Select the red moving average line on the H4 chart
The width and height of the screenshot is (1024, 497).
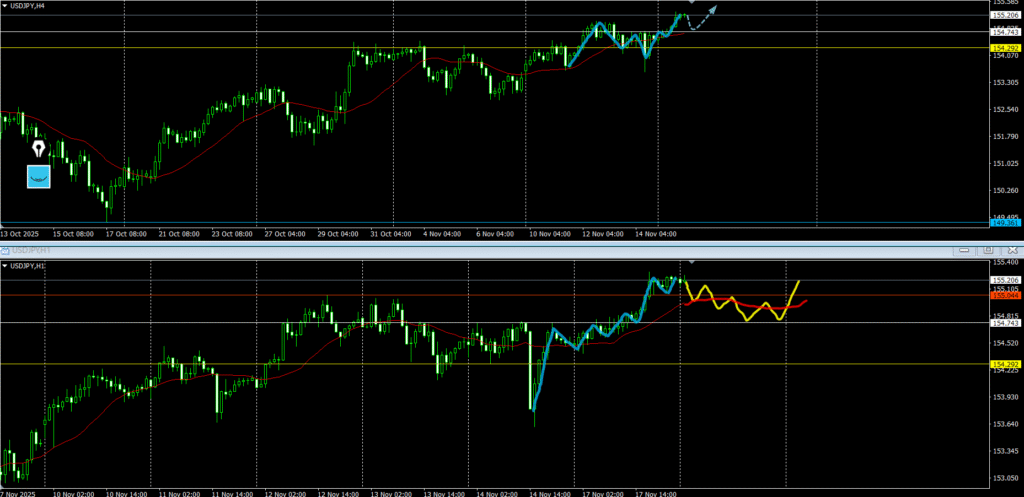click(x=200, y=159)
